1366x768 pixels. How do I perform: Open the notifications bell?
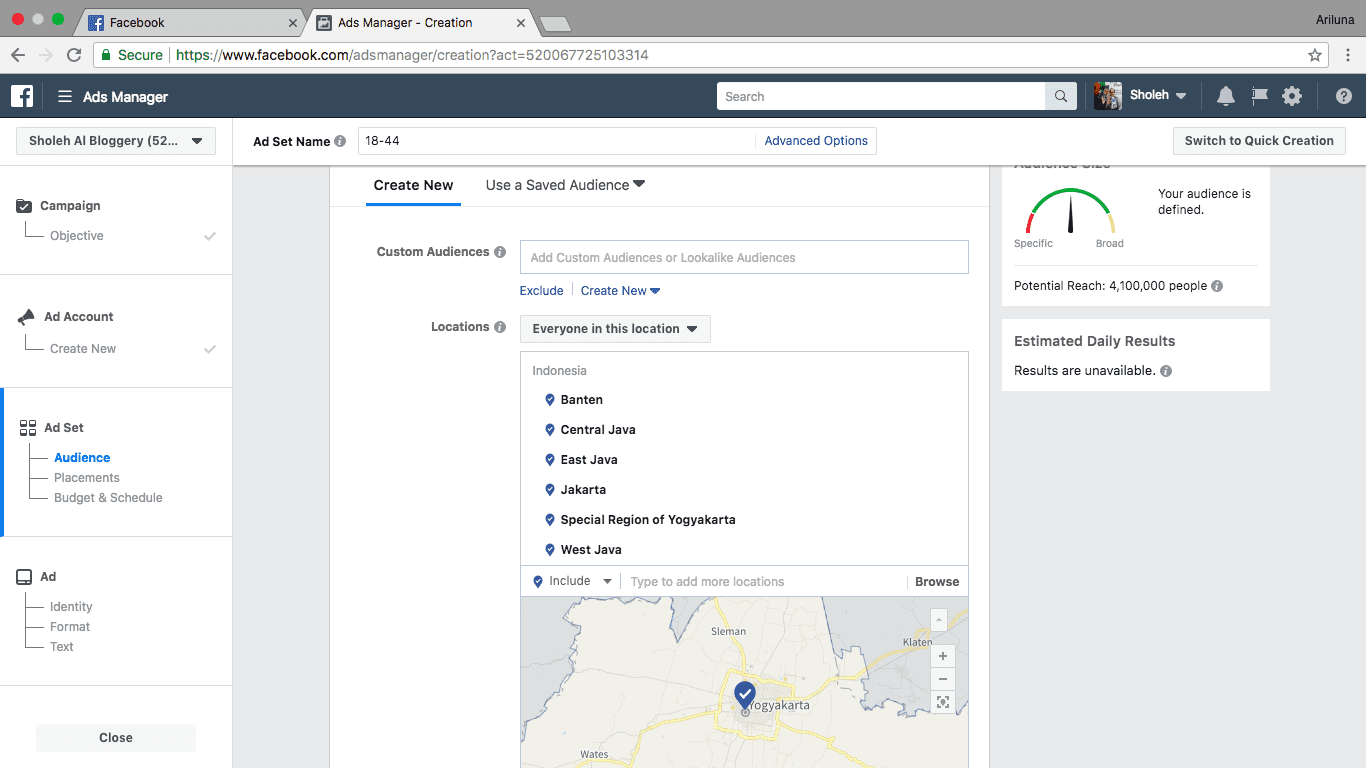point(1225,96)
